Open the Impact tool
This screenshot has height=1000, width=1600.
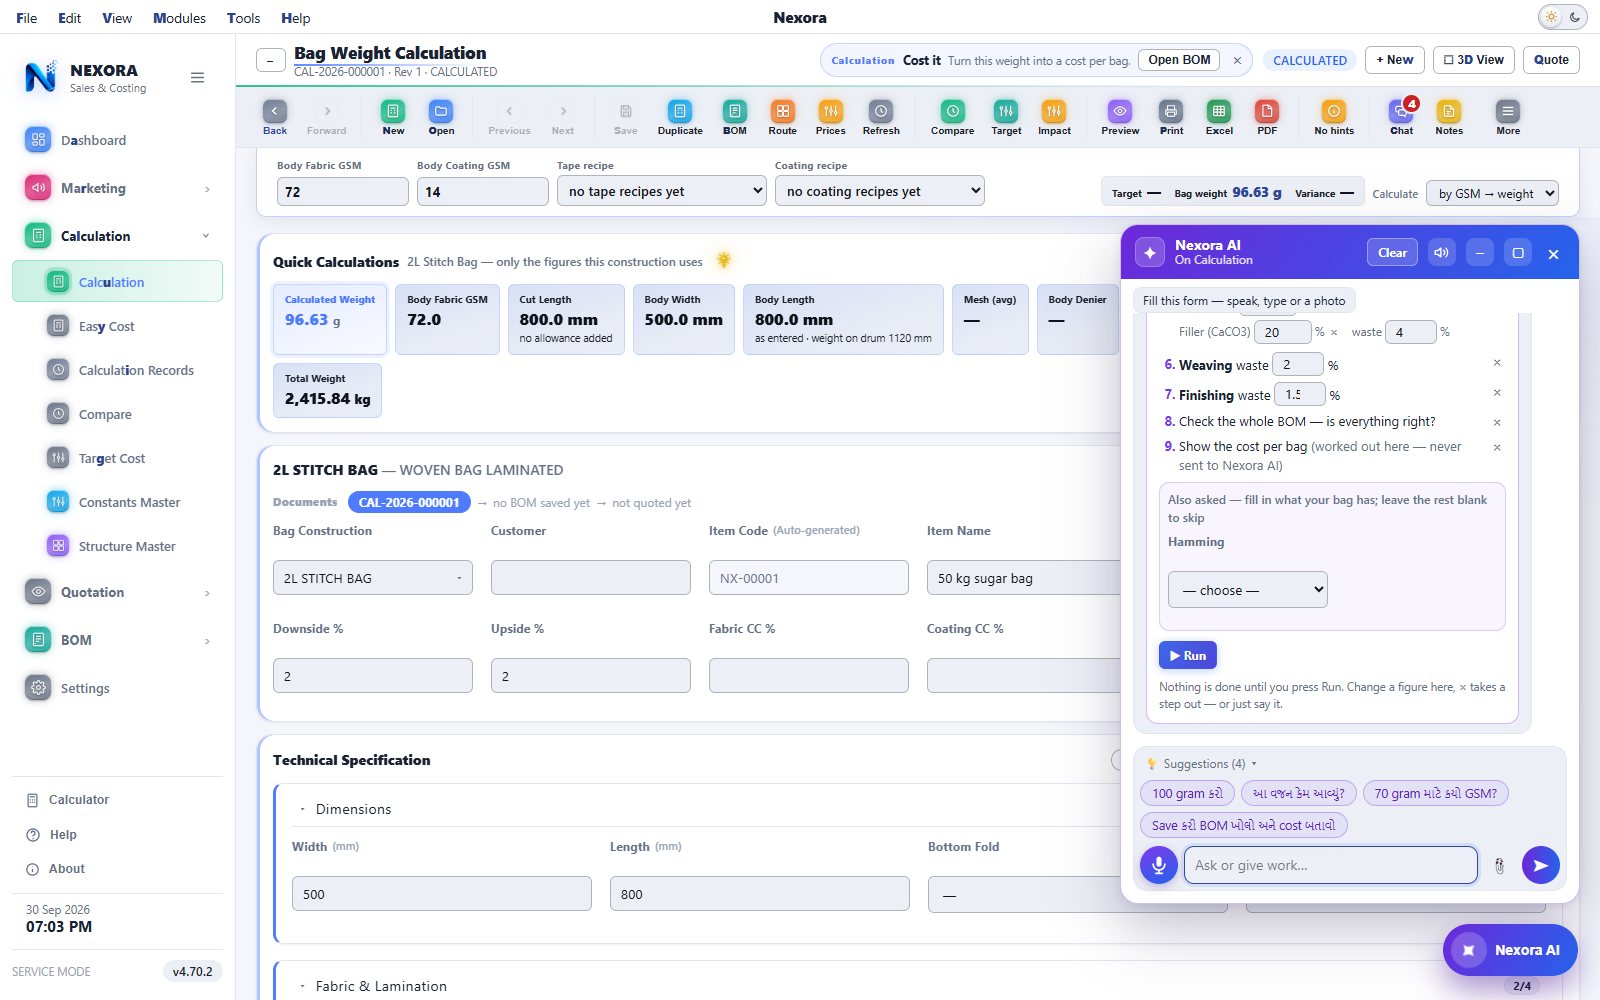1054,117
